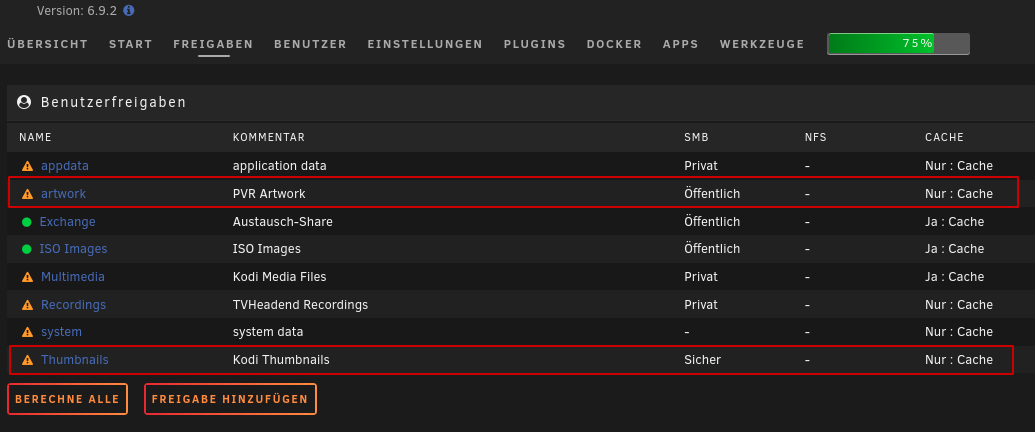Click the warning triangle beside artwork
This screenshot has width=1035, height=432.
pyautogui.click(x=27, y=194)
